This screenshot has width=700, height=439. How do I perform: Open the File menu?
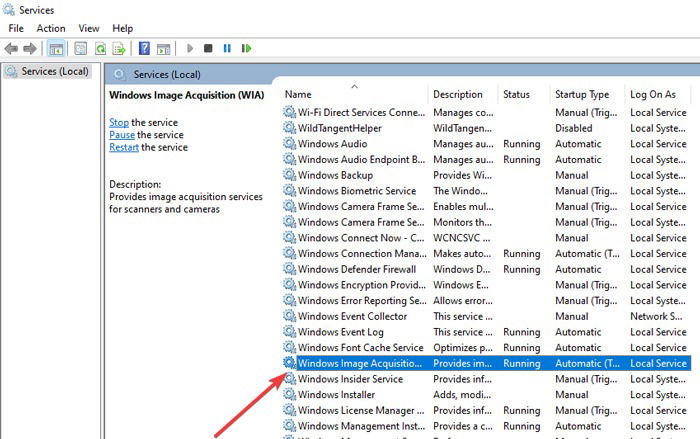(x=16, y=28)
